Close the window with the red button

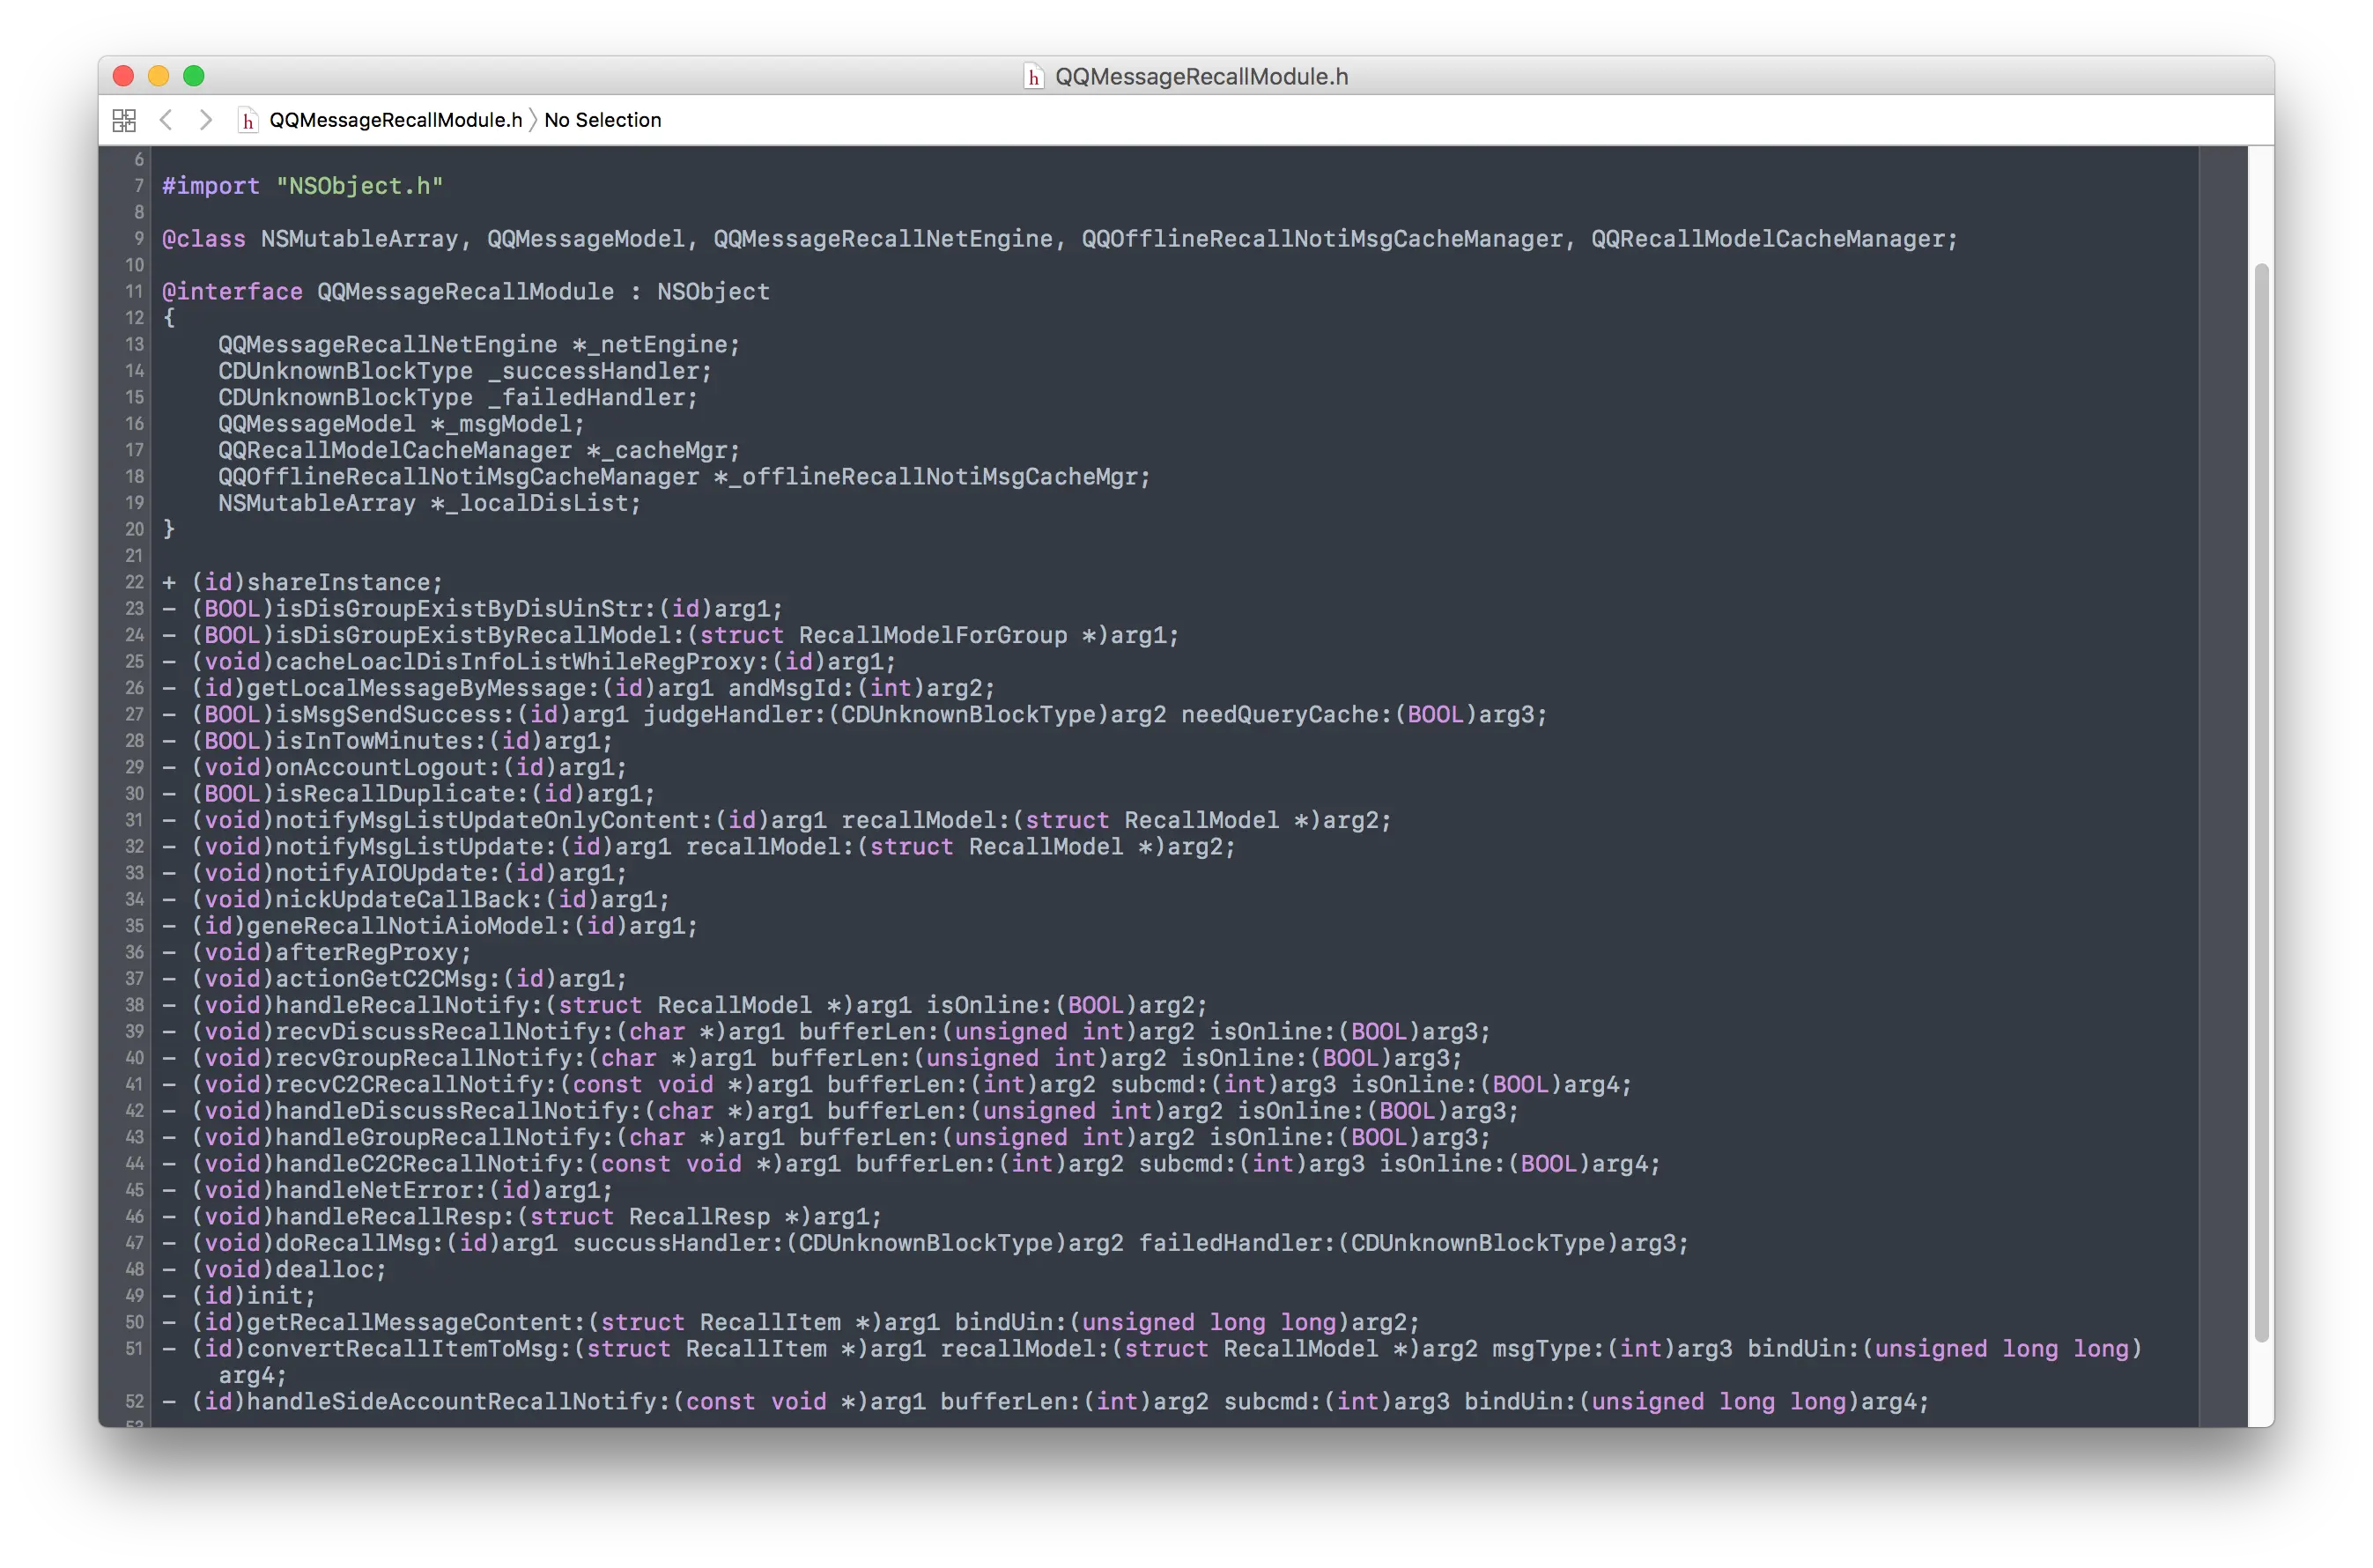click(x=124, y=76)
